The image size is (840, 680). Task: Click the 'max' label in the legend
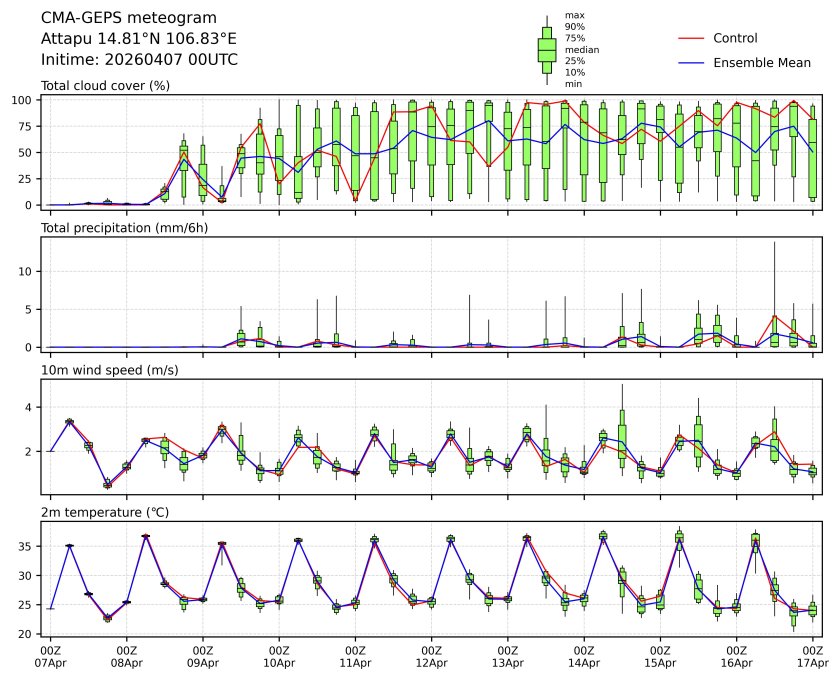(x=573, y=15)
